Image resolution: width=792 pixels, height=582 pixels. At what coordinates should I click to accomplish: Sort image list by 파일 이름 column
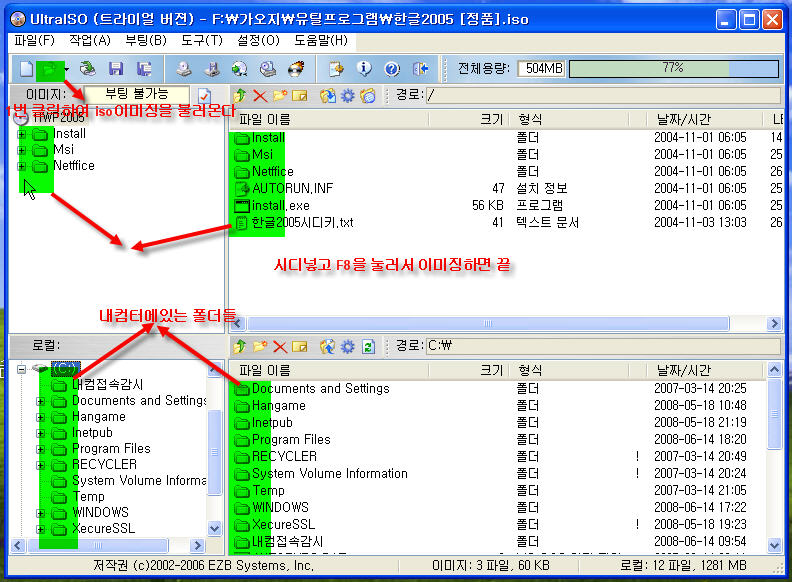332,120
